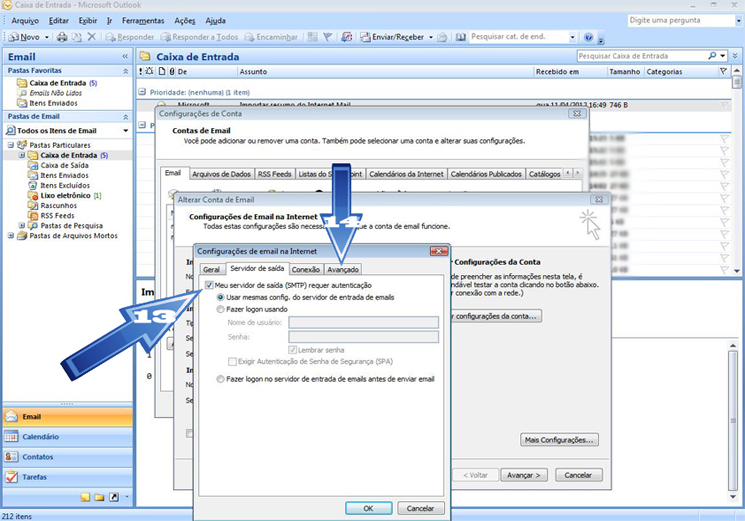Viewport: 745px width, 521px height.
Task: Click the Novo mail toolbar button
Action: (x=24, y=37)
